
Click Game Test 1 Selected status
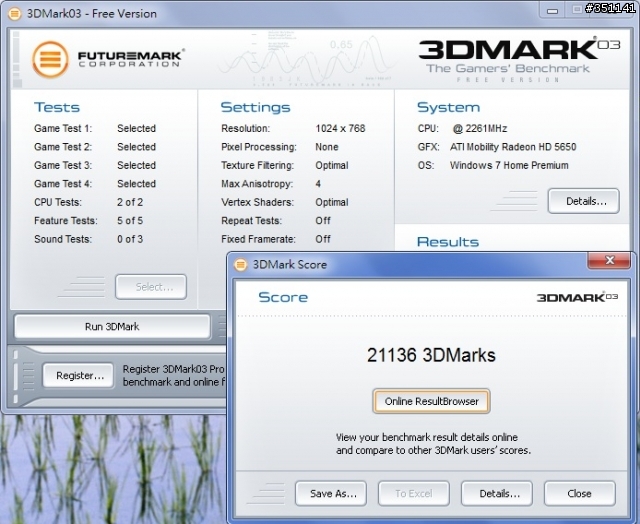(x=136, y=129)
